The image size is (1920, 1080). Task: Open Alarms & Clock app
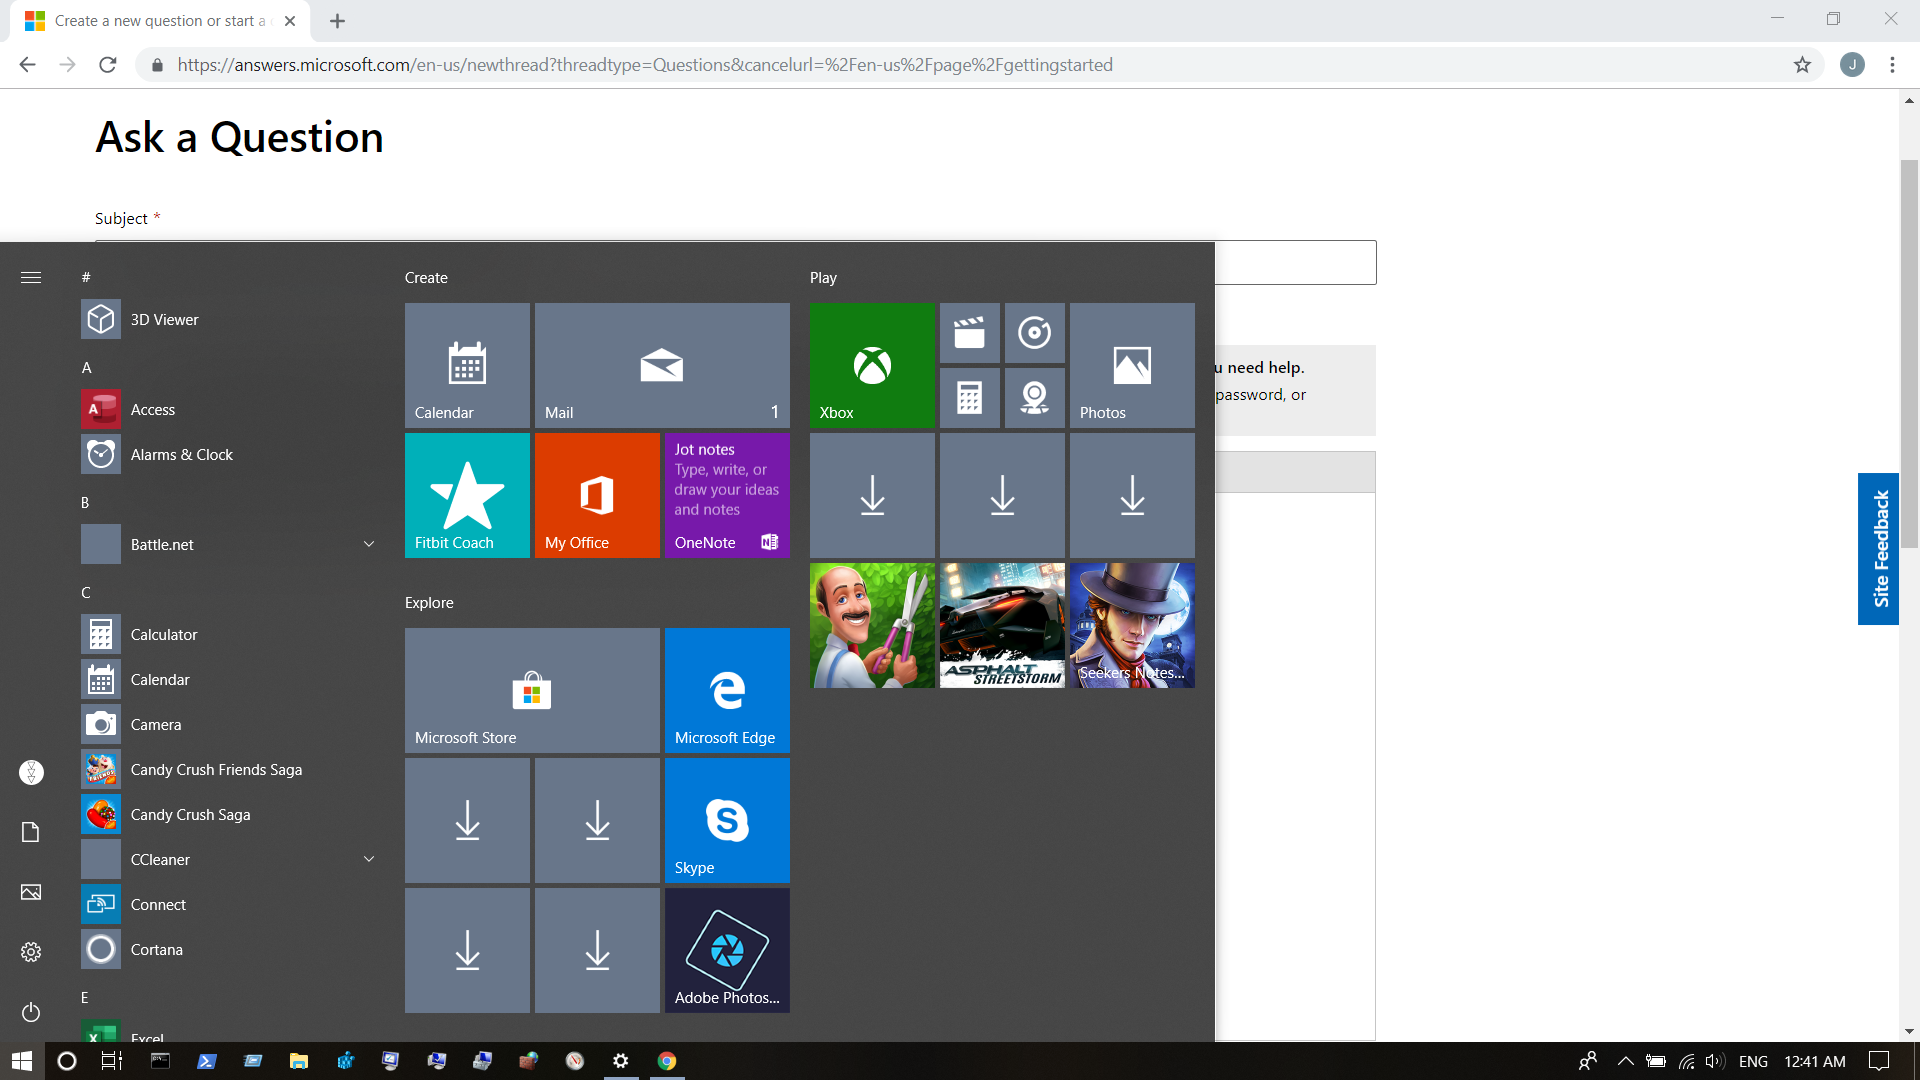(228, 455)
